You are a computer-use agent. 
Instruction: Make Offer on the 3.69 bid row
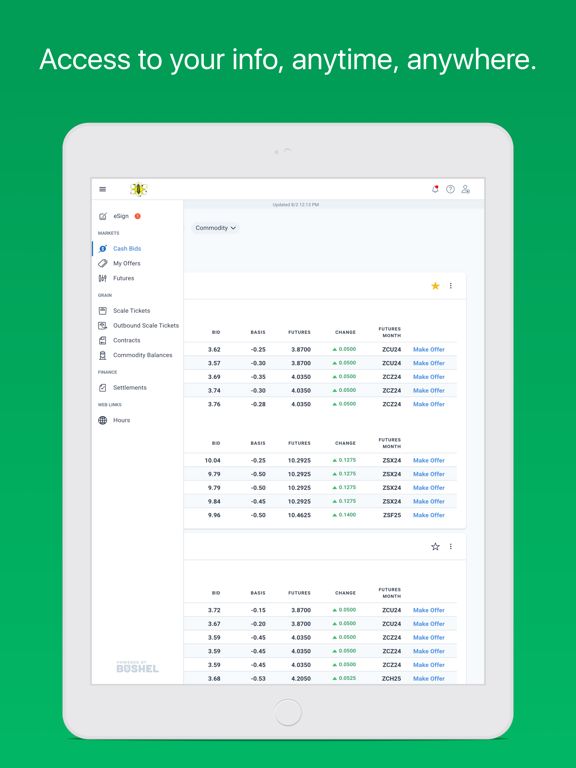click(429, 377)
